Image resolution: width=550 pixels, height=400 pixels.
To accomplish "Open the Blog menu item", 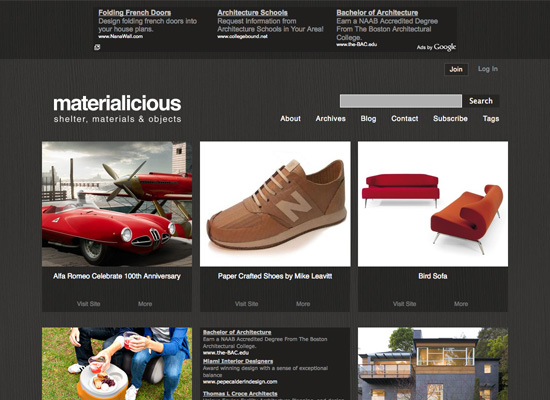I will tap(368, 119).
